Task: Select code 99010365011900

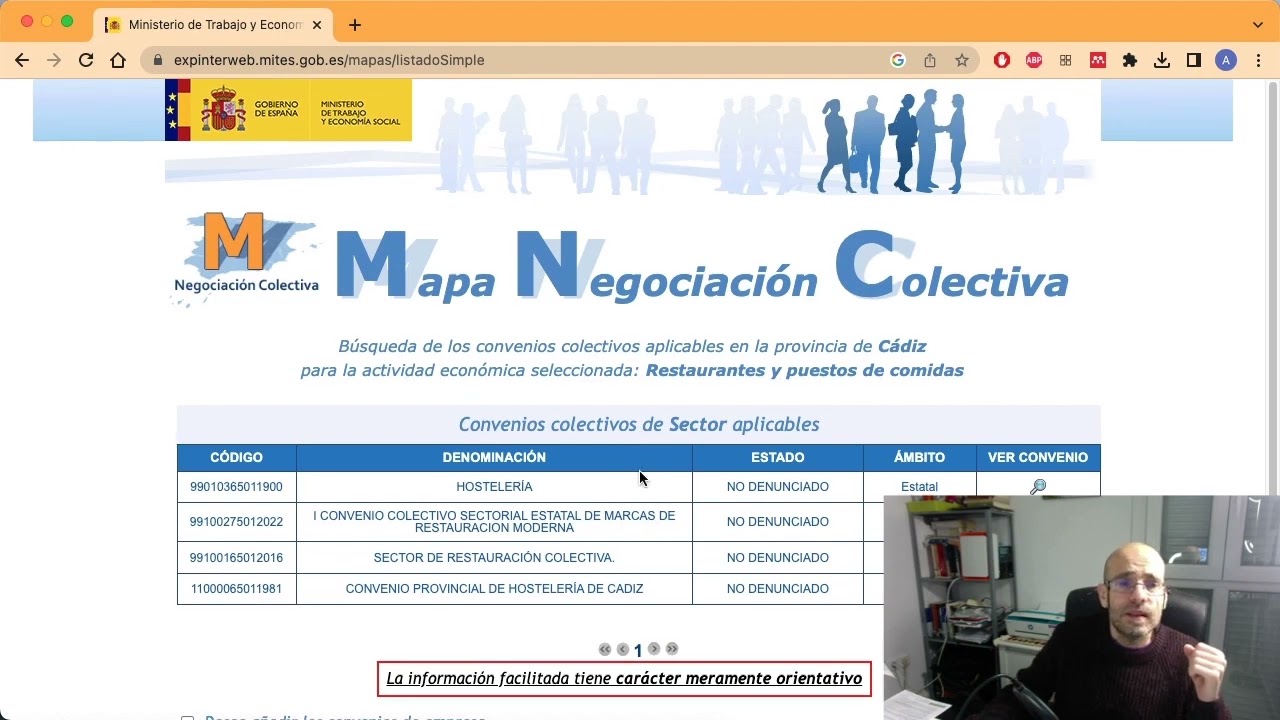Action: point(236,487)
